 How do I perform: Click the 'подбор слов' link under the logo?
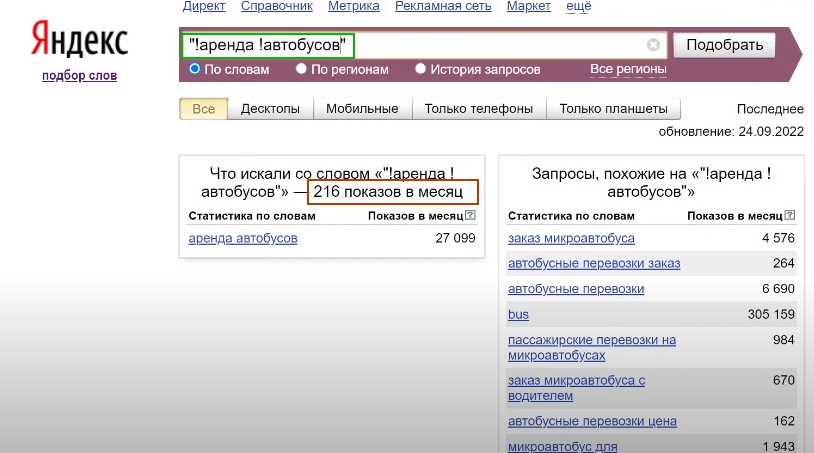(x=79, y=76)
